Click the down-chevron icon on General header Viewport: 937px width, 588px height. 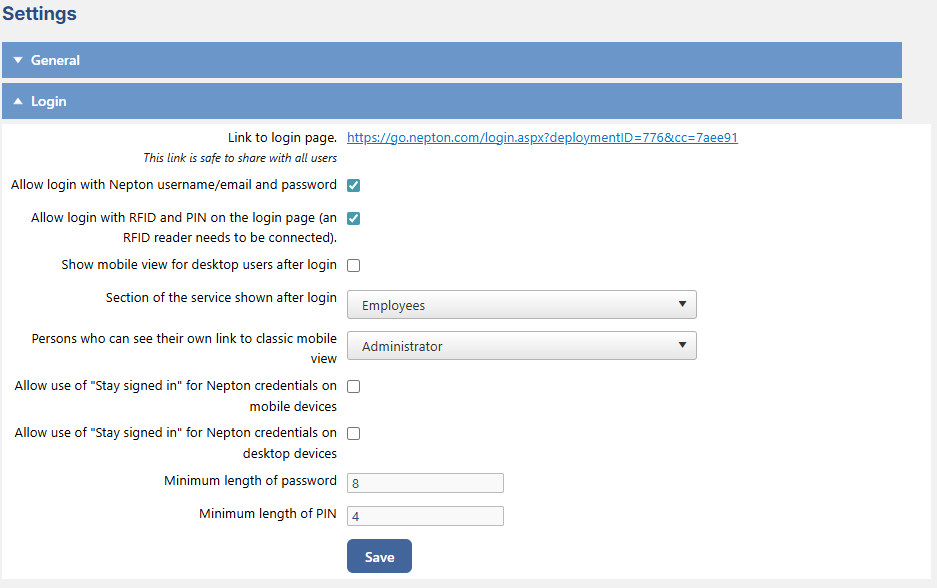point(18,60)
